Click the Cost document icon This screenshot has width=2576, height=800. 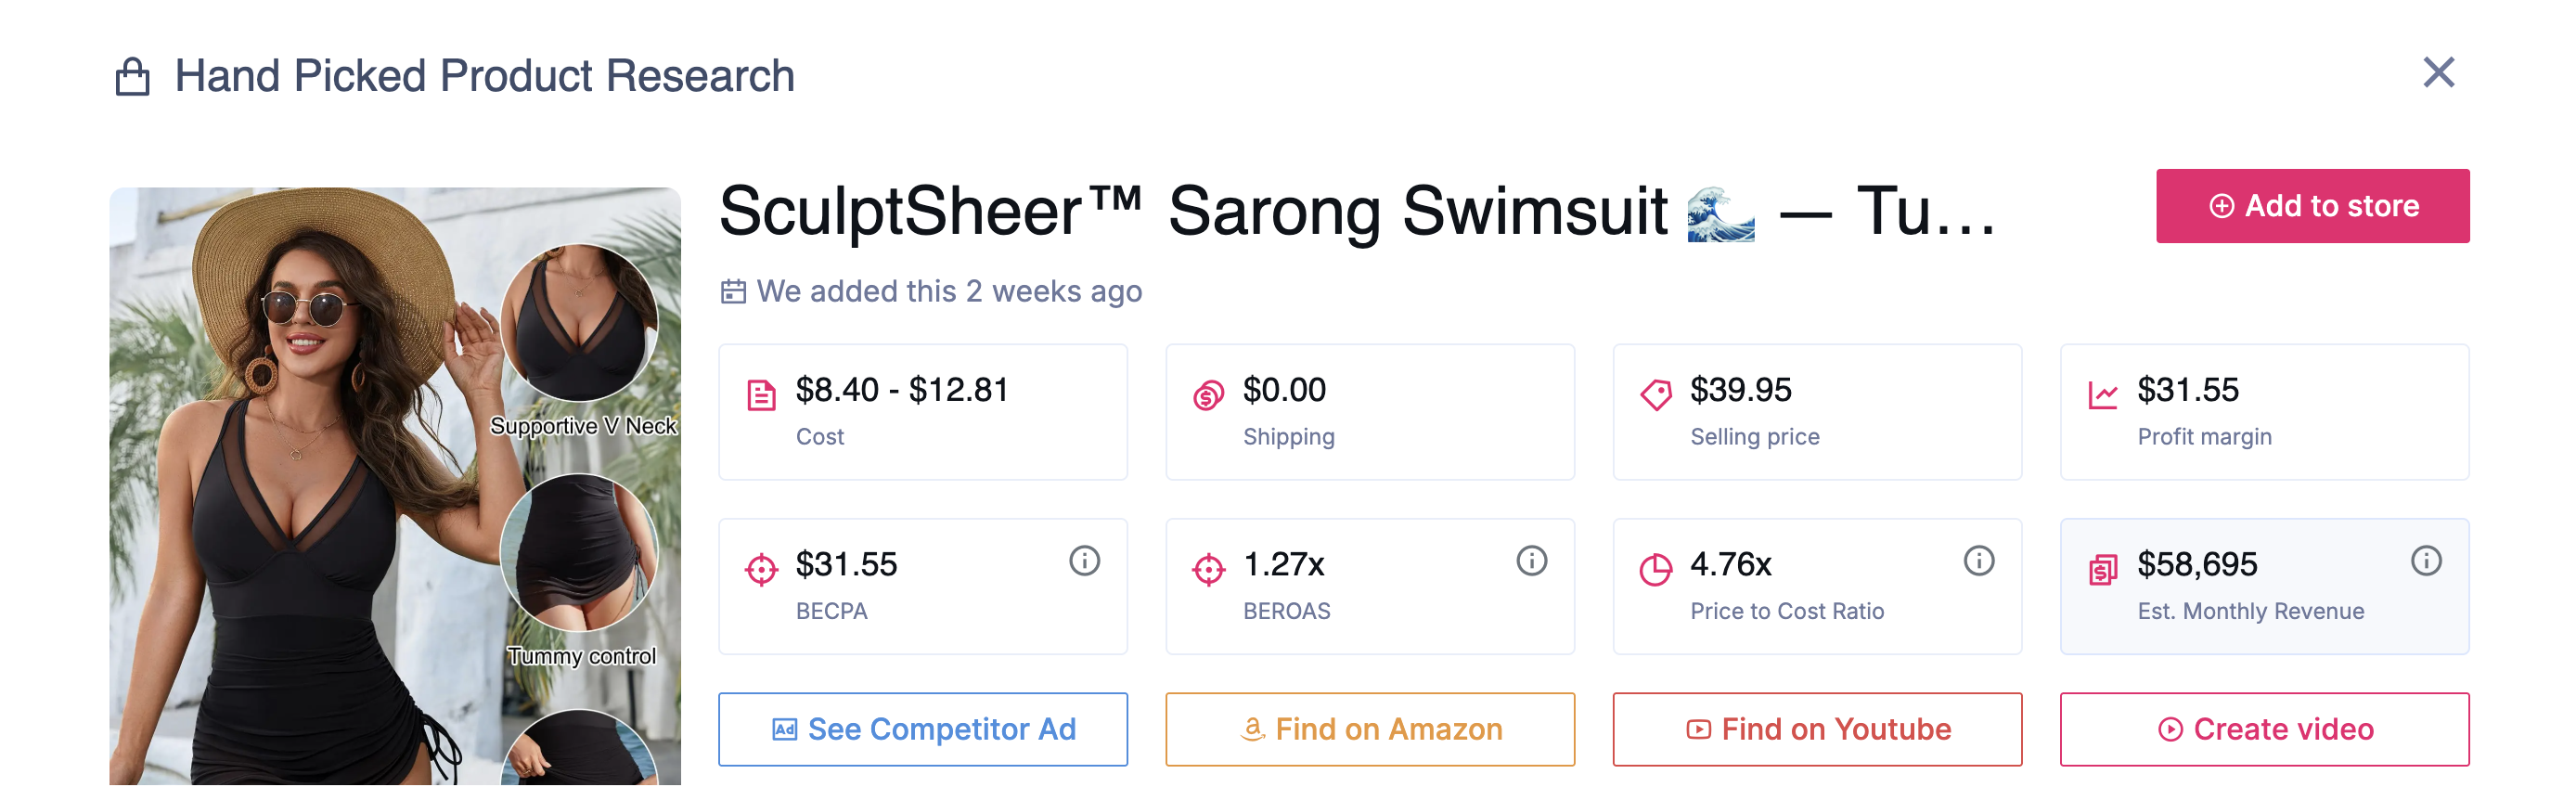tap(761, 396)
